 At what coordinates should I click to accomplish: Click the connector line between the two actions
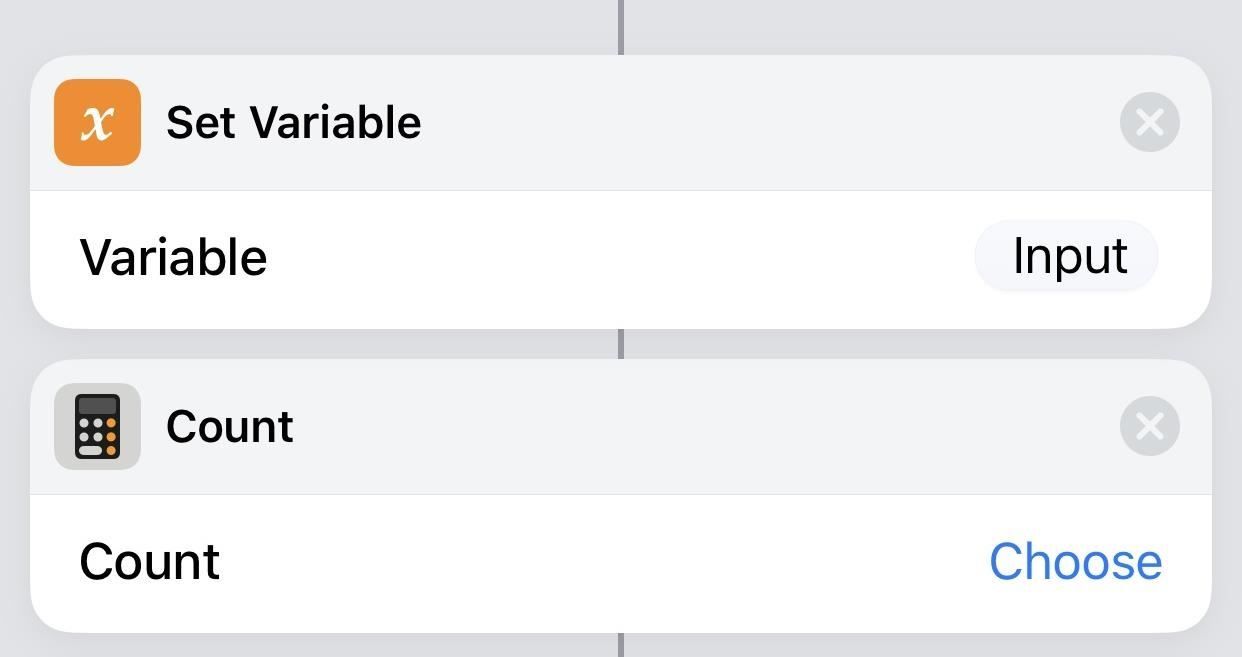tap(620, 344)
